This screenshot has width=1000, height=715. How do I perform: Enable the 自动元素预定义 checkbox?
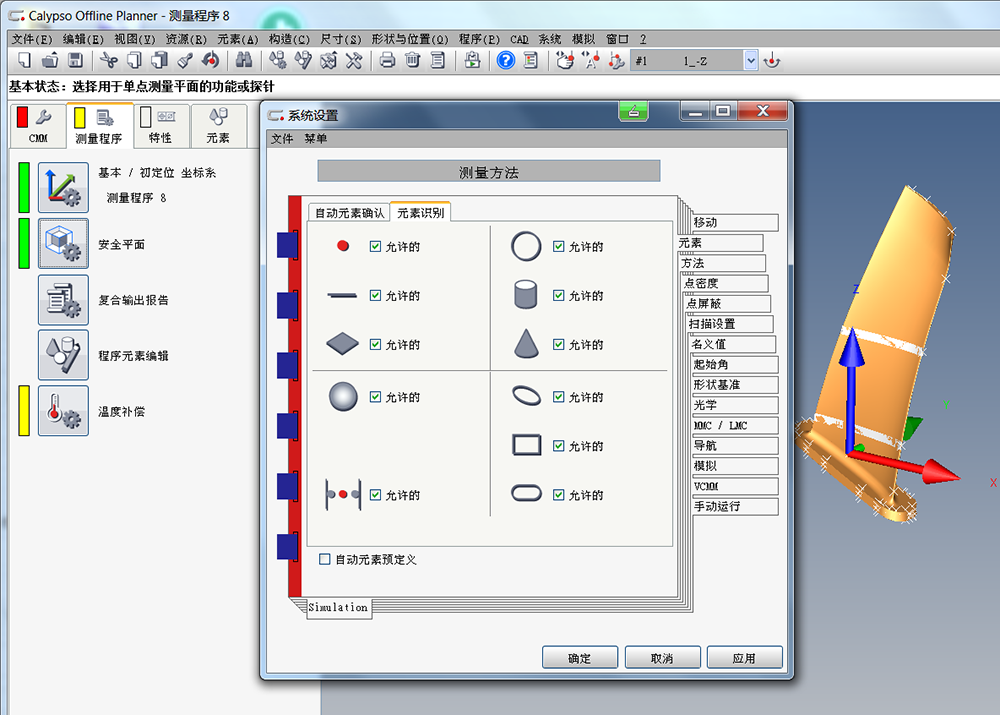coord(324,560)
